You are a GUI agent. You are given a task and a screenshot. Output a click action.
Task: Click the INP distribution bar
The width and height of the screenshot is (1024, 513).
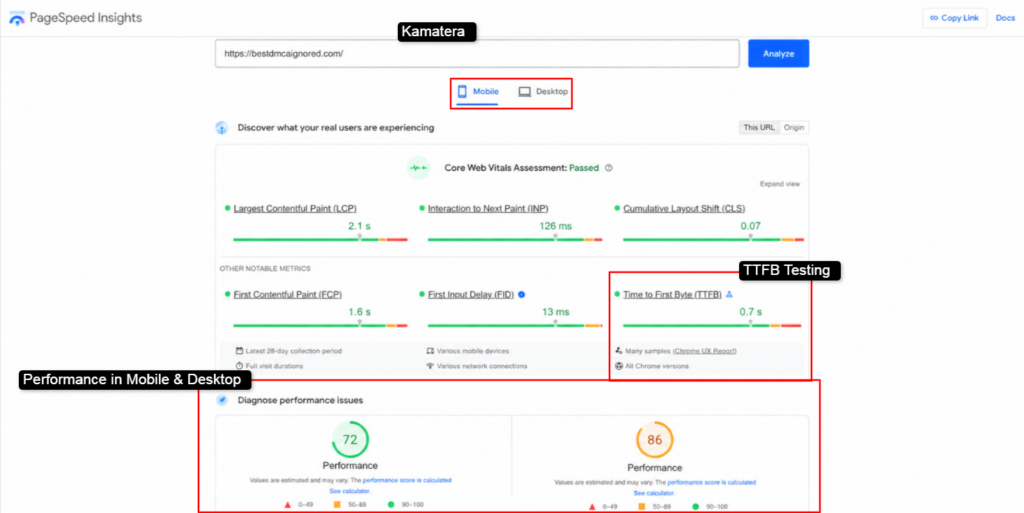click(x=515, y=240)
